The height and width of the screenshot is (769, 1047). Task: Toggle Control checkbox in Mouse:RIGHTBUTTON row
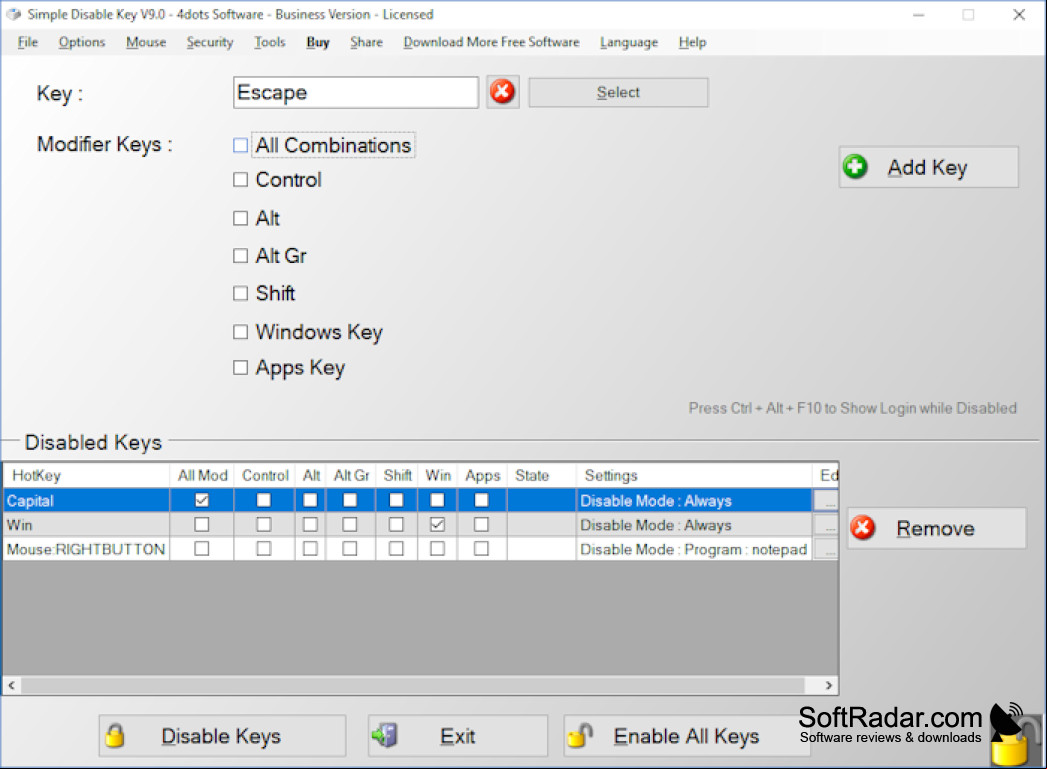(x=264, y=549)
